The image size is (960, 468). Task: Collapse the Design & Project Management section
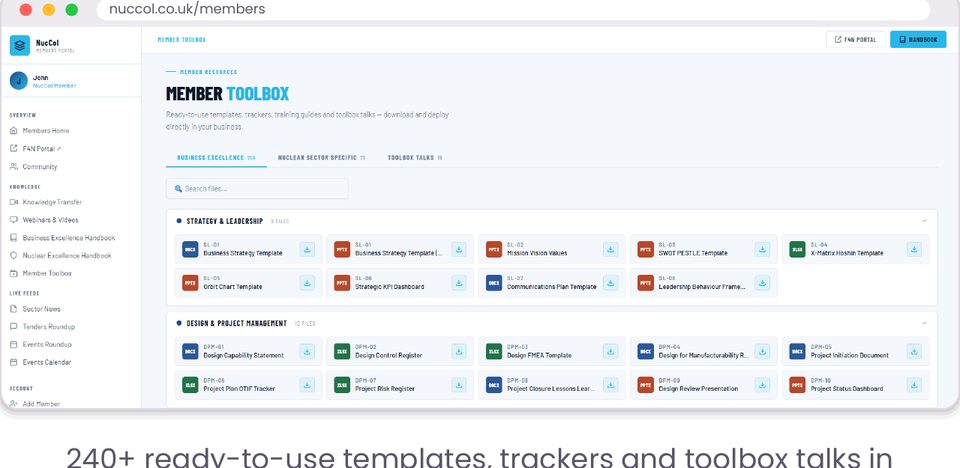pos(924,323)
